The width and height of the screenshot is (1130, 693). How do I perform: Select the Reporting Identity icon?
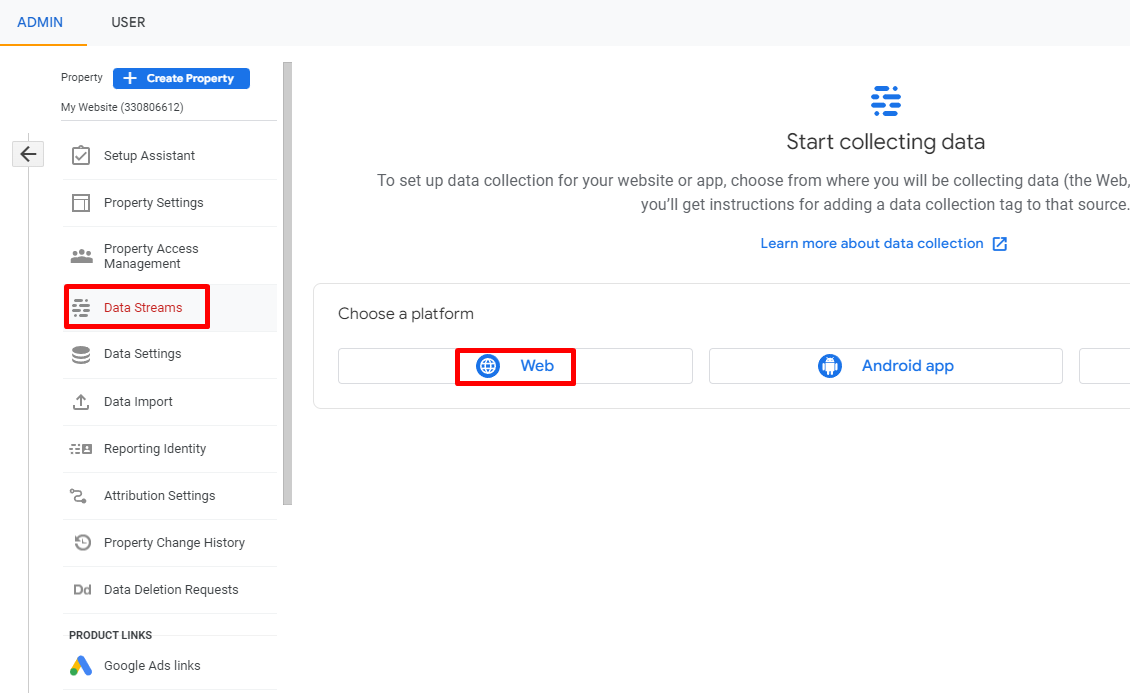82,448
